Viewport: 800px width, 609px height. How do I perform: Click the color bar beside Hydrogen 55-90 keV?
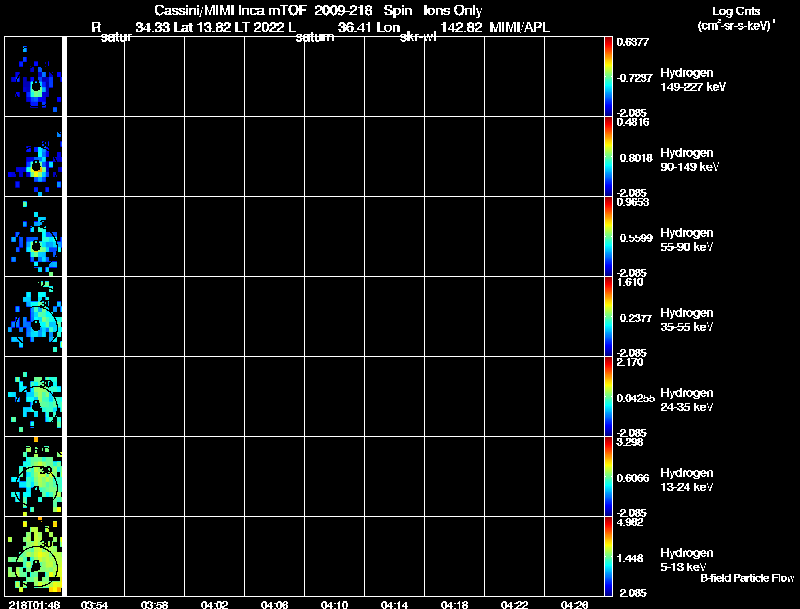(x=608, y=237)
